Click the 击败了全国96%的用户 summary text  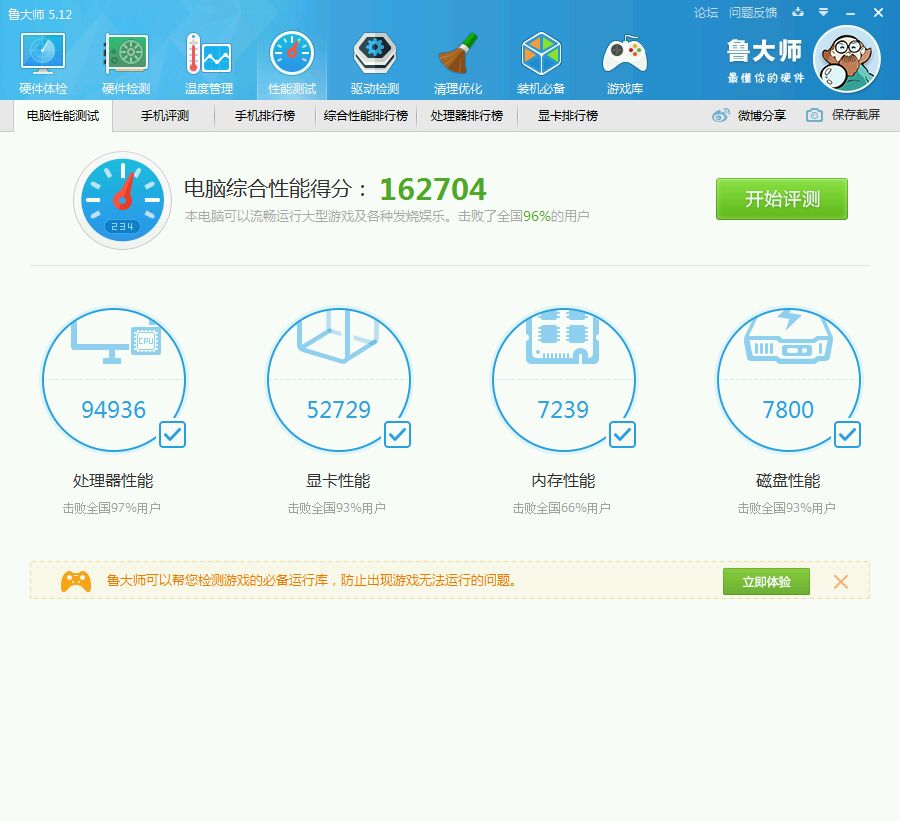(523, 216)
